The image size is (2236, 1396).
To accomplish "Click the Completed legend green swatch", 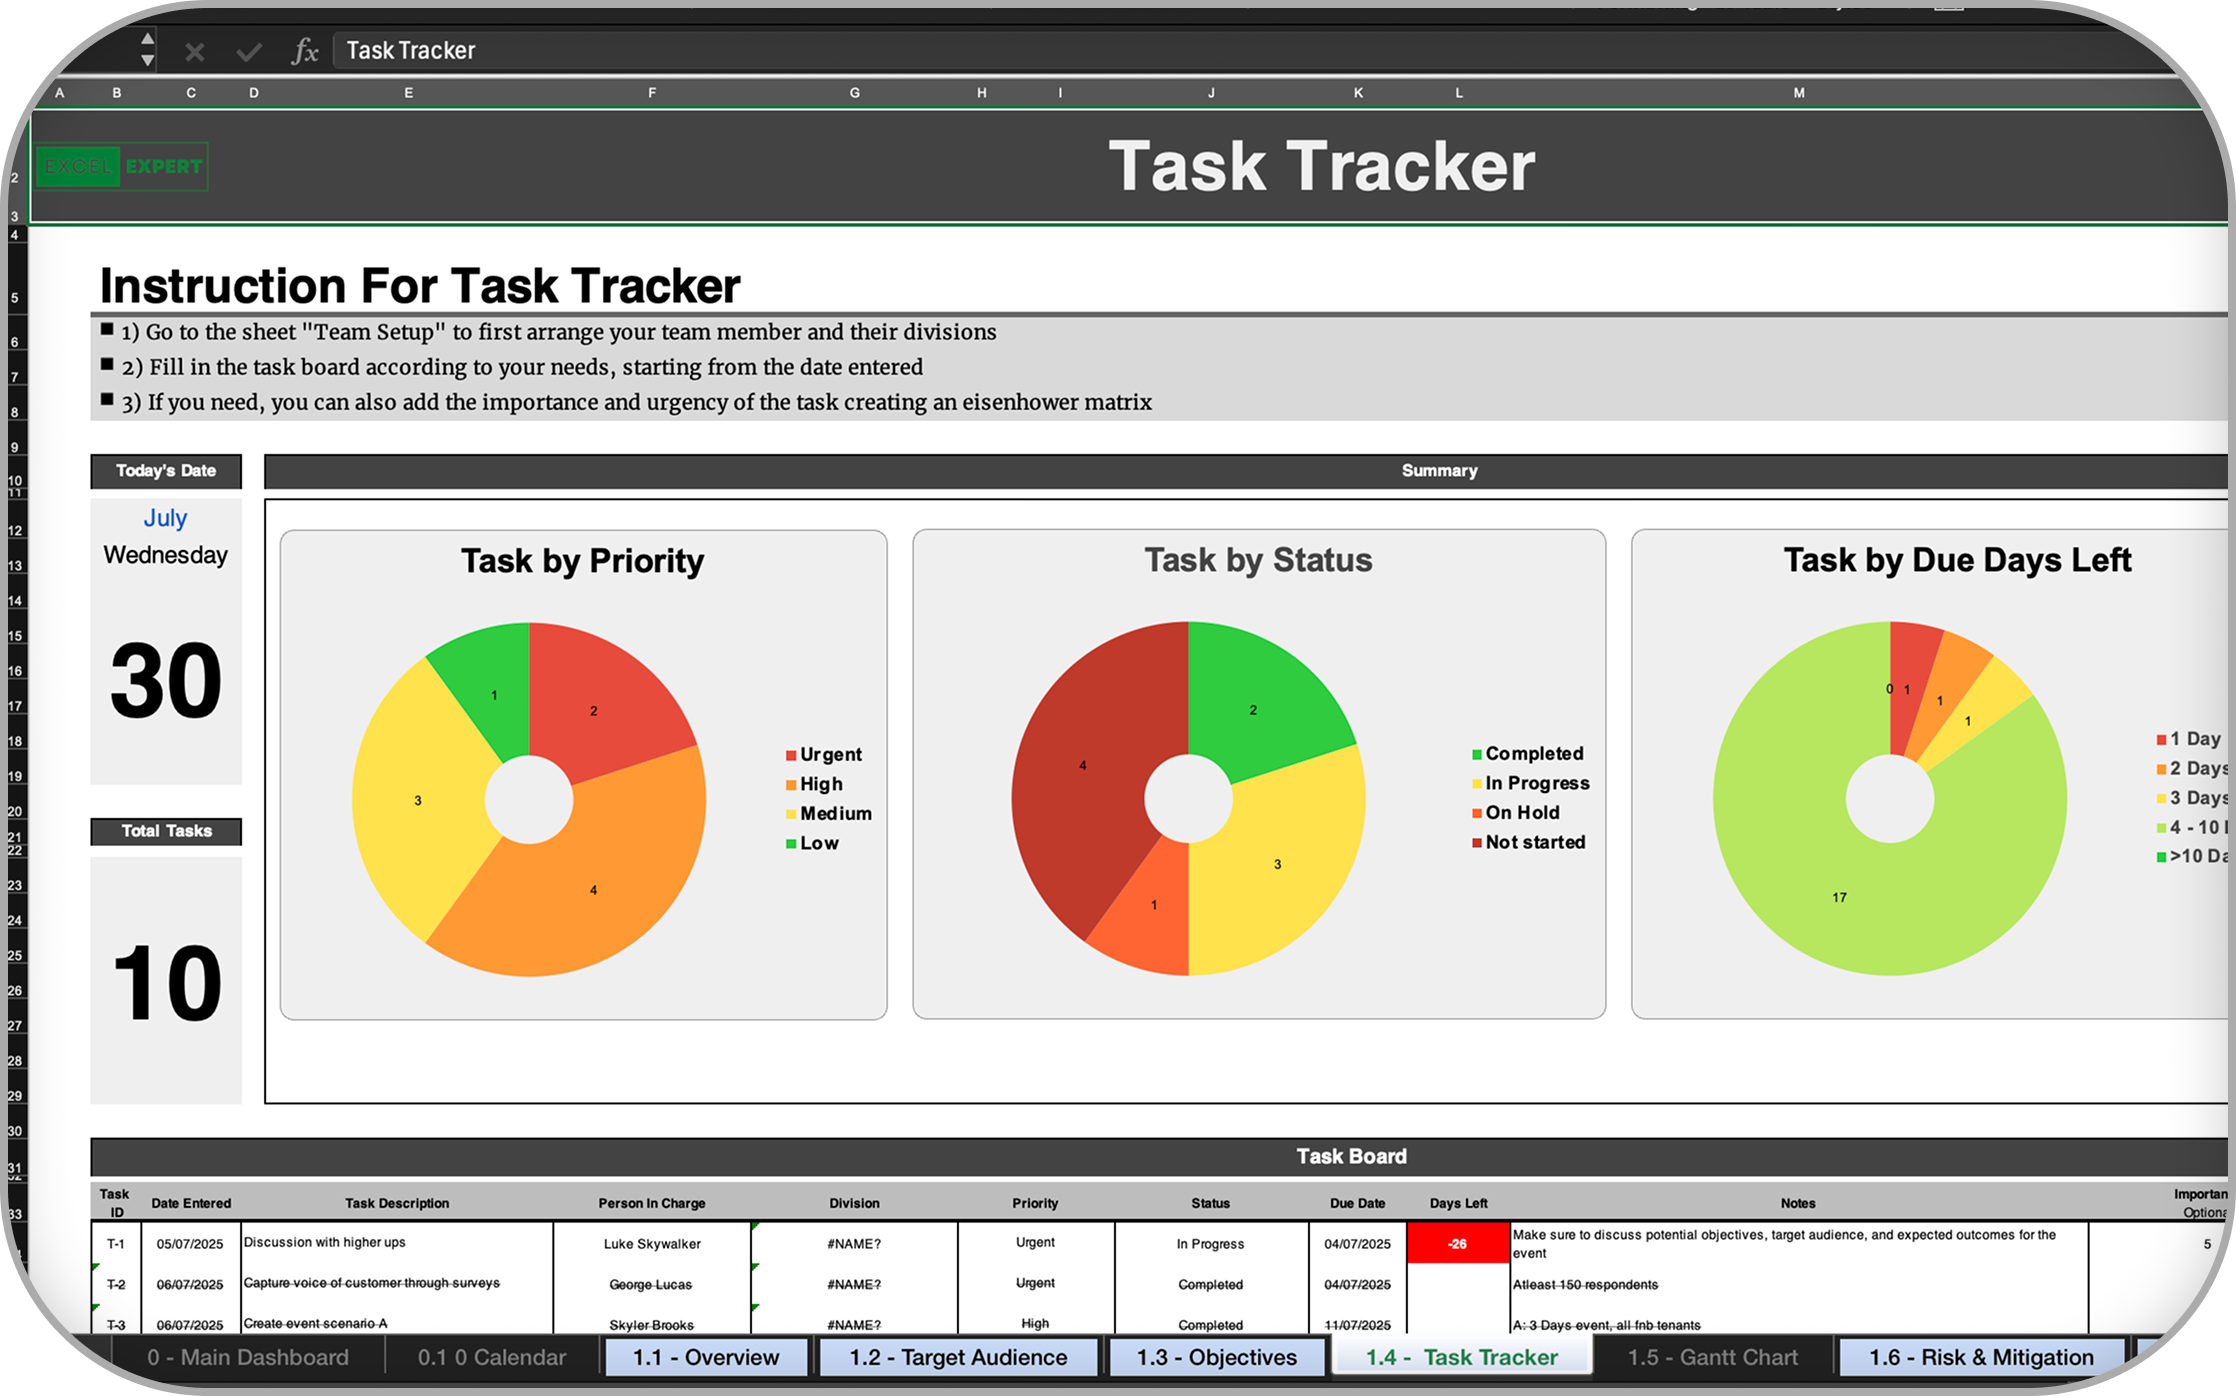I will click(1476, 754).
